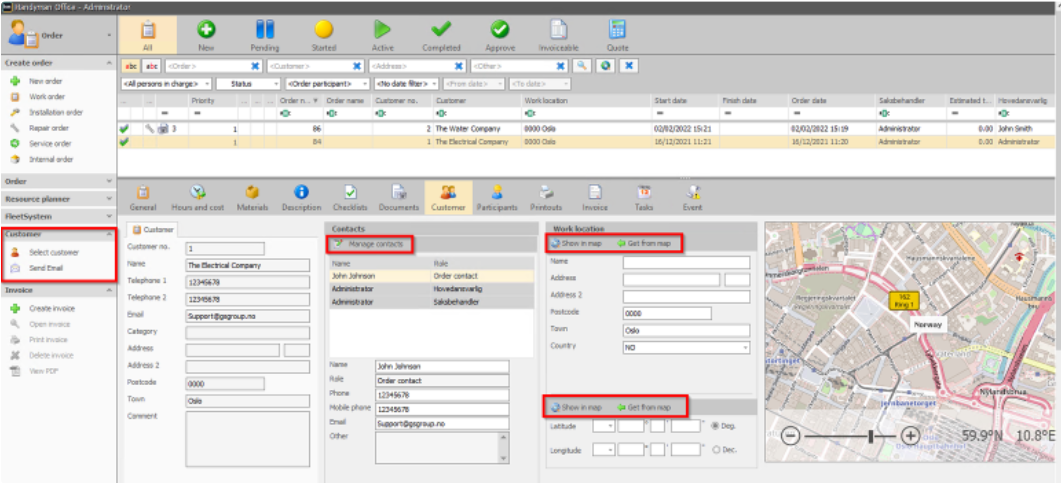Select the Deg. radio button
This screenshot has width=1061, height=483.
715,426
